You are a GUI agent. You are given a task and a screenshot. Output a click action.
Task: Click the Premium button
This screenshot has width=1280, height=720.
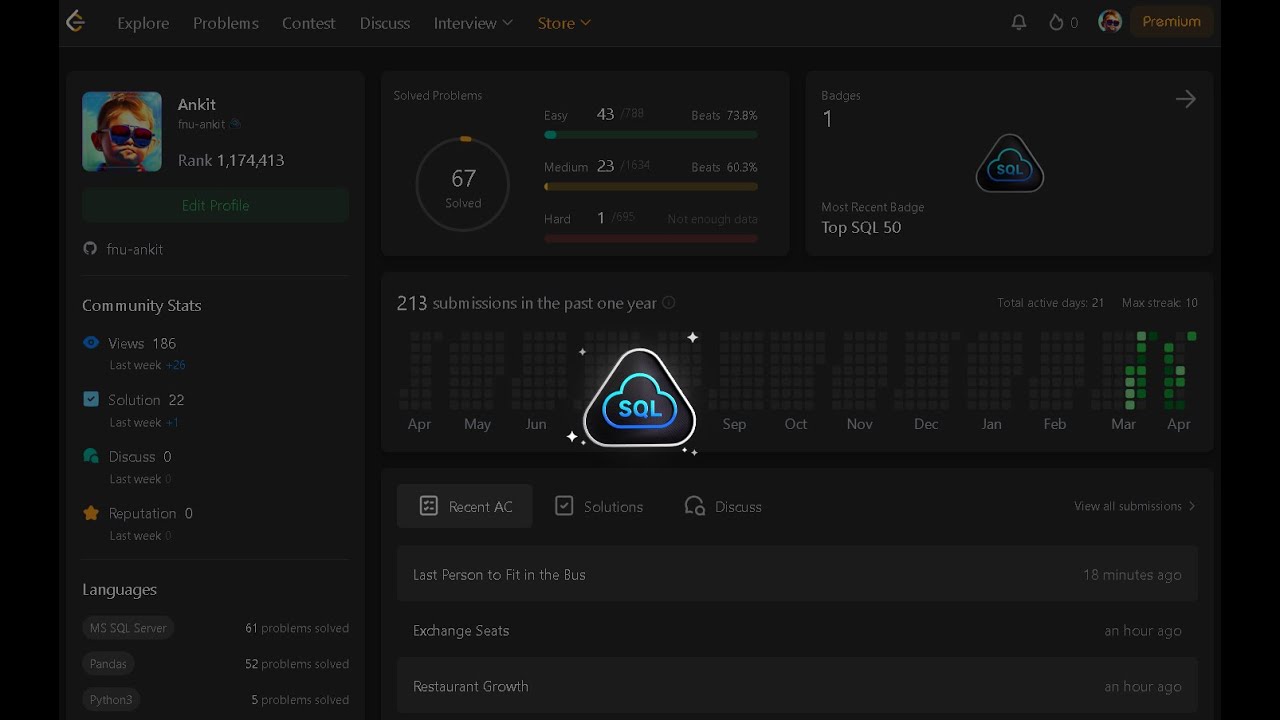click(1171, 21)
